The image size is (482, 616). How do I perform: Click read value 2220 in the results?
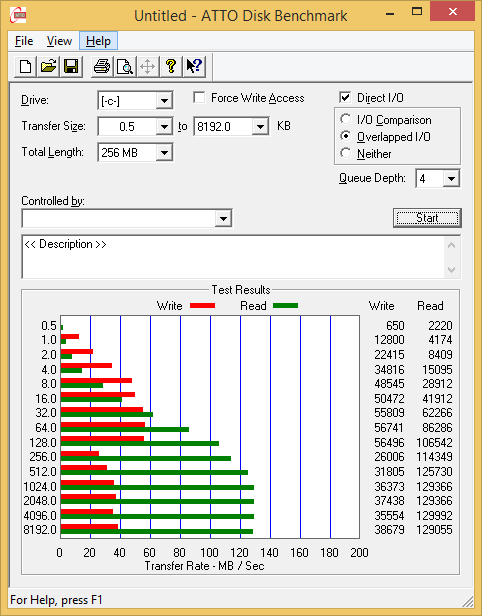(x=440, y=326)
